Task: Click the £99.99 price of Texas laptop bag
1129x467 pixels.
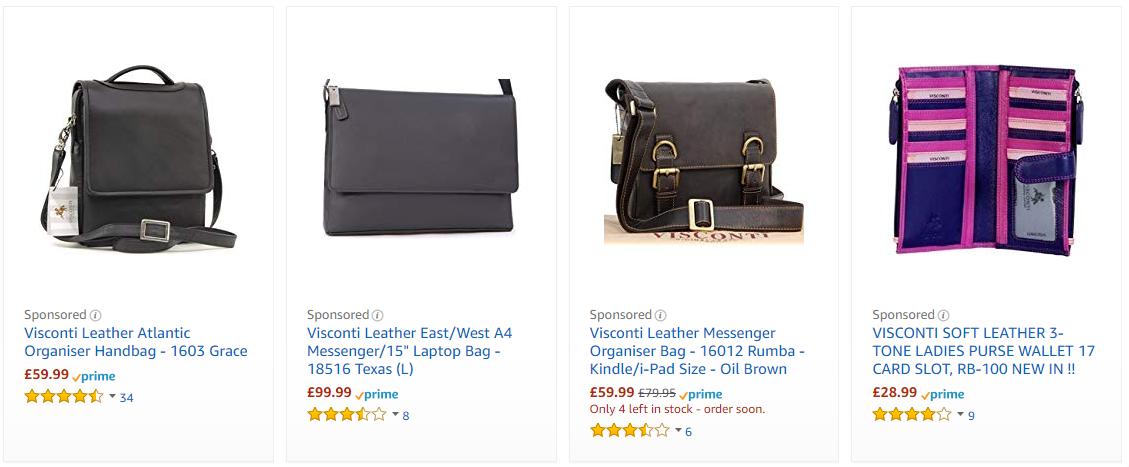Action: [330, 393]
